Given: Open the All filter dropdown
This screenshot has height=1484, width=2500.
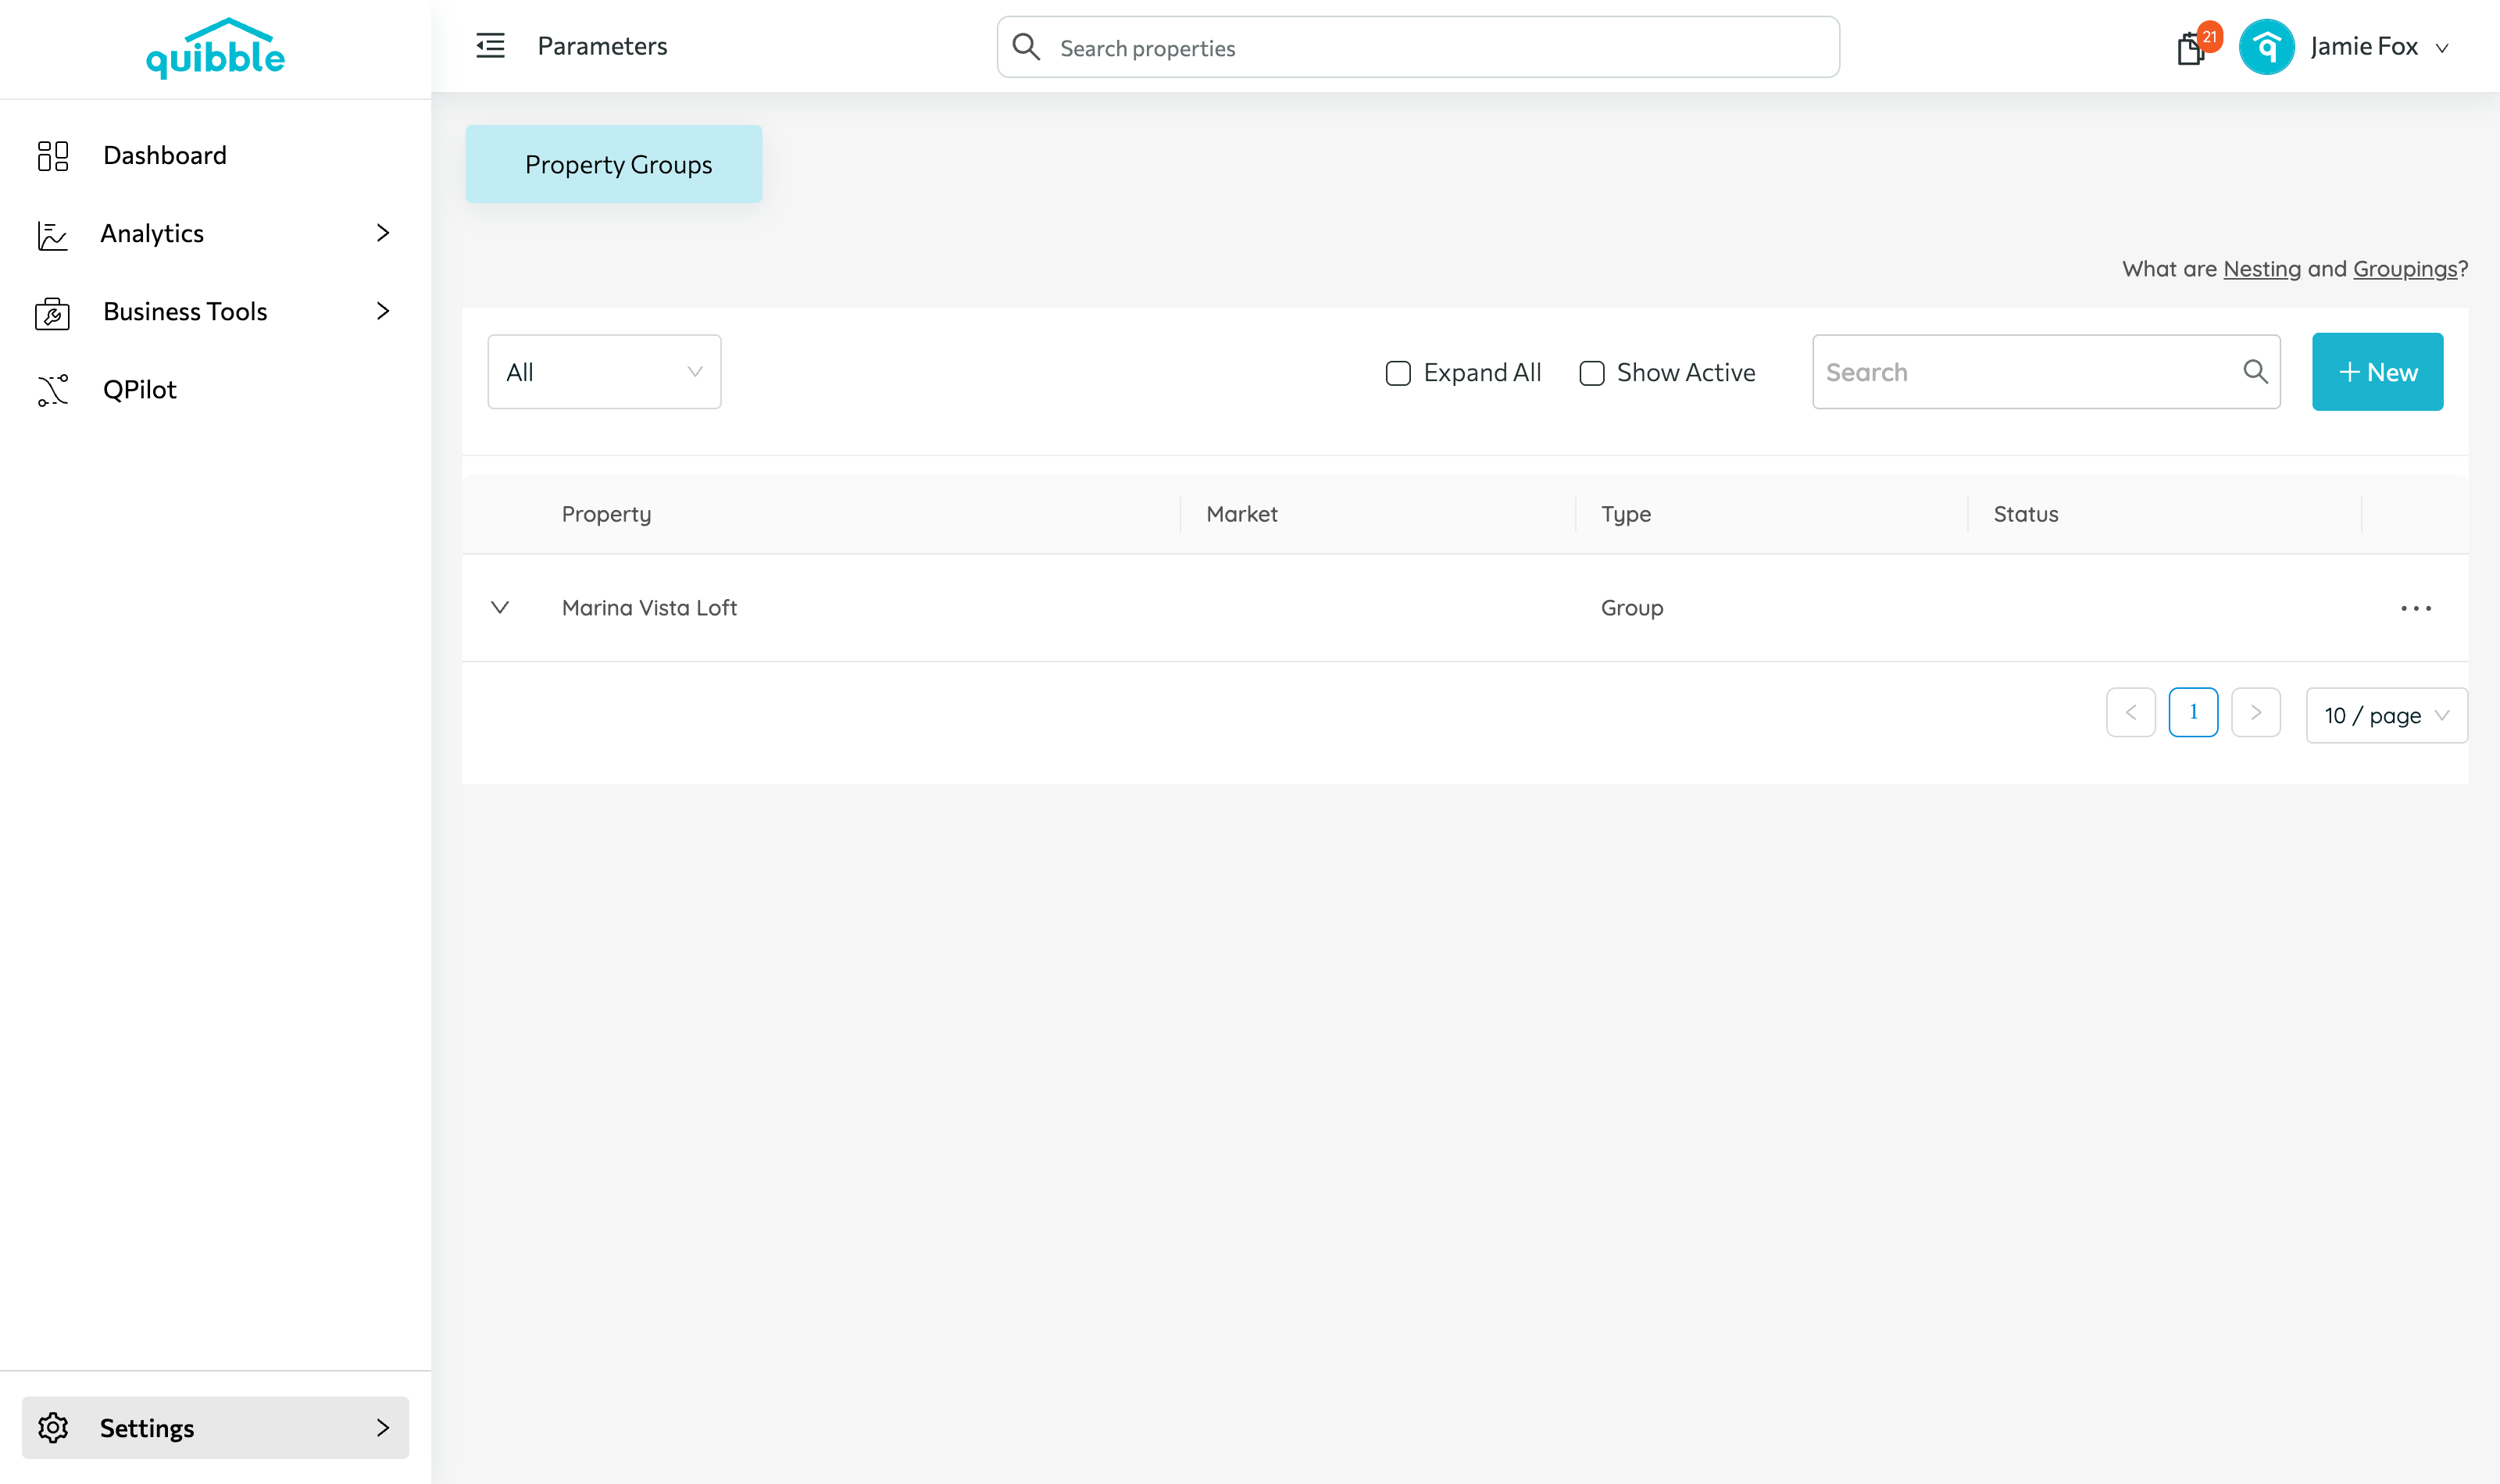Looking at the screenshot, I should pos(604,372).
